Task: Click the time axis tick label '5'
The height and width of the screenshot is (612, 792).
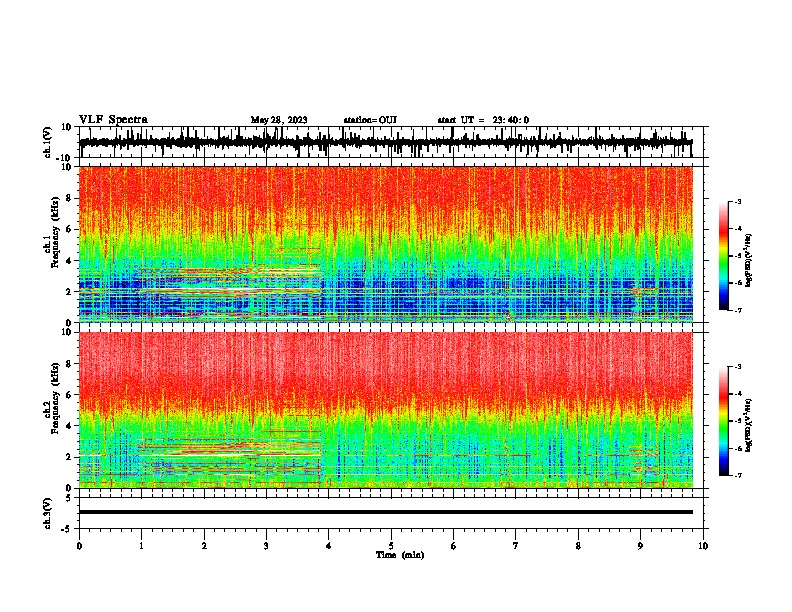Action: (391, 546)
